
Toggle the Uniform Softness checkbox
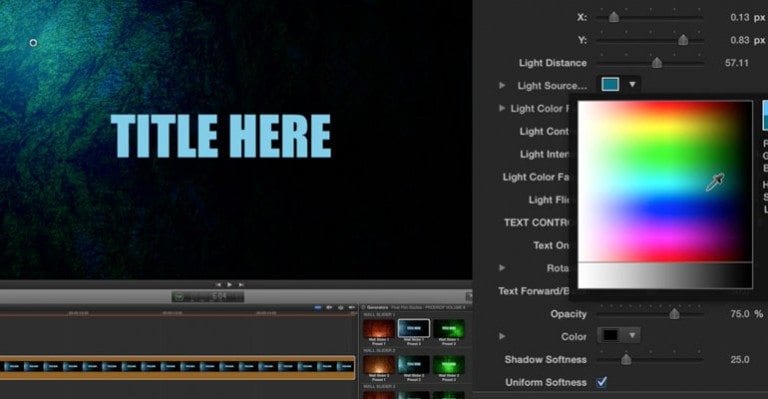(602, 382)
